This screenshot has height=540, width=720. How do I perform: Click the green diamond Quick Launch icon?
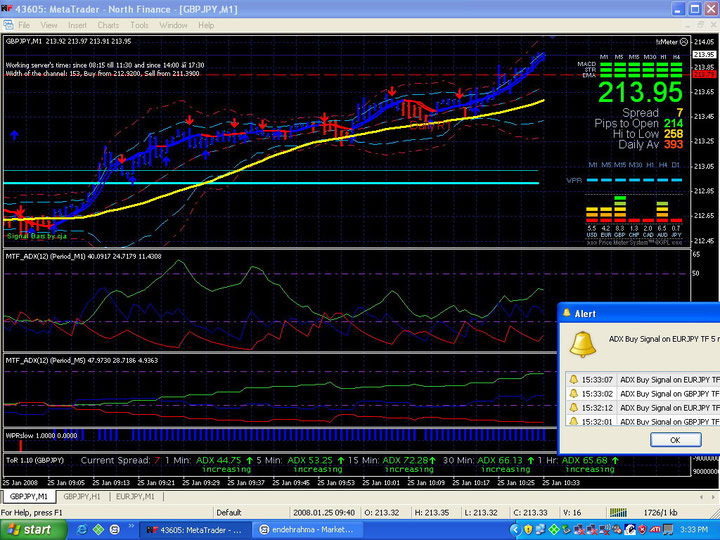(98, 529)
